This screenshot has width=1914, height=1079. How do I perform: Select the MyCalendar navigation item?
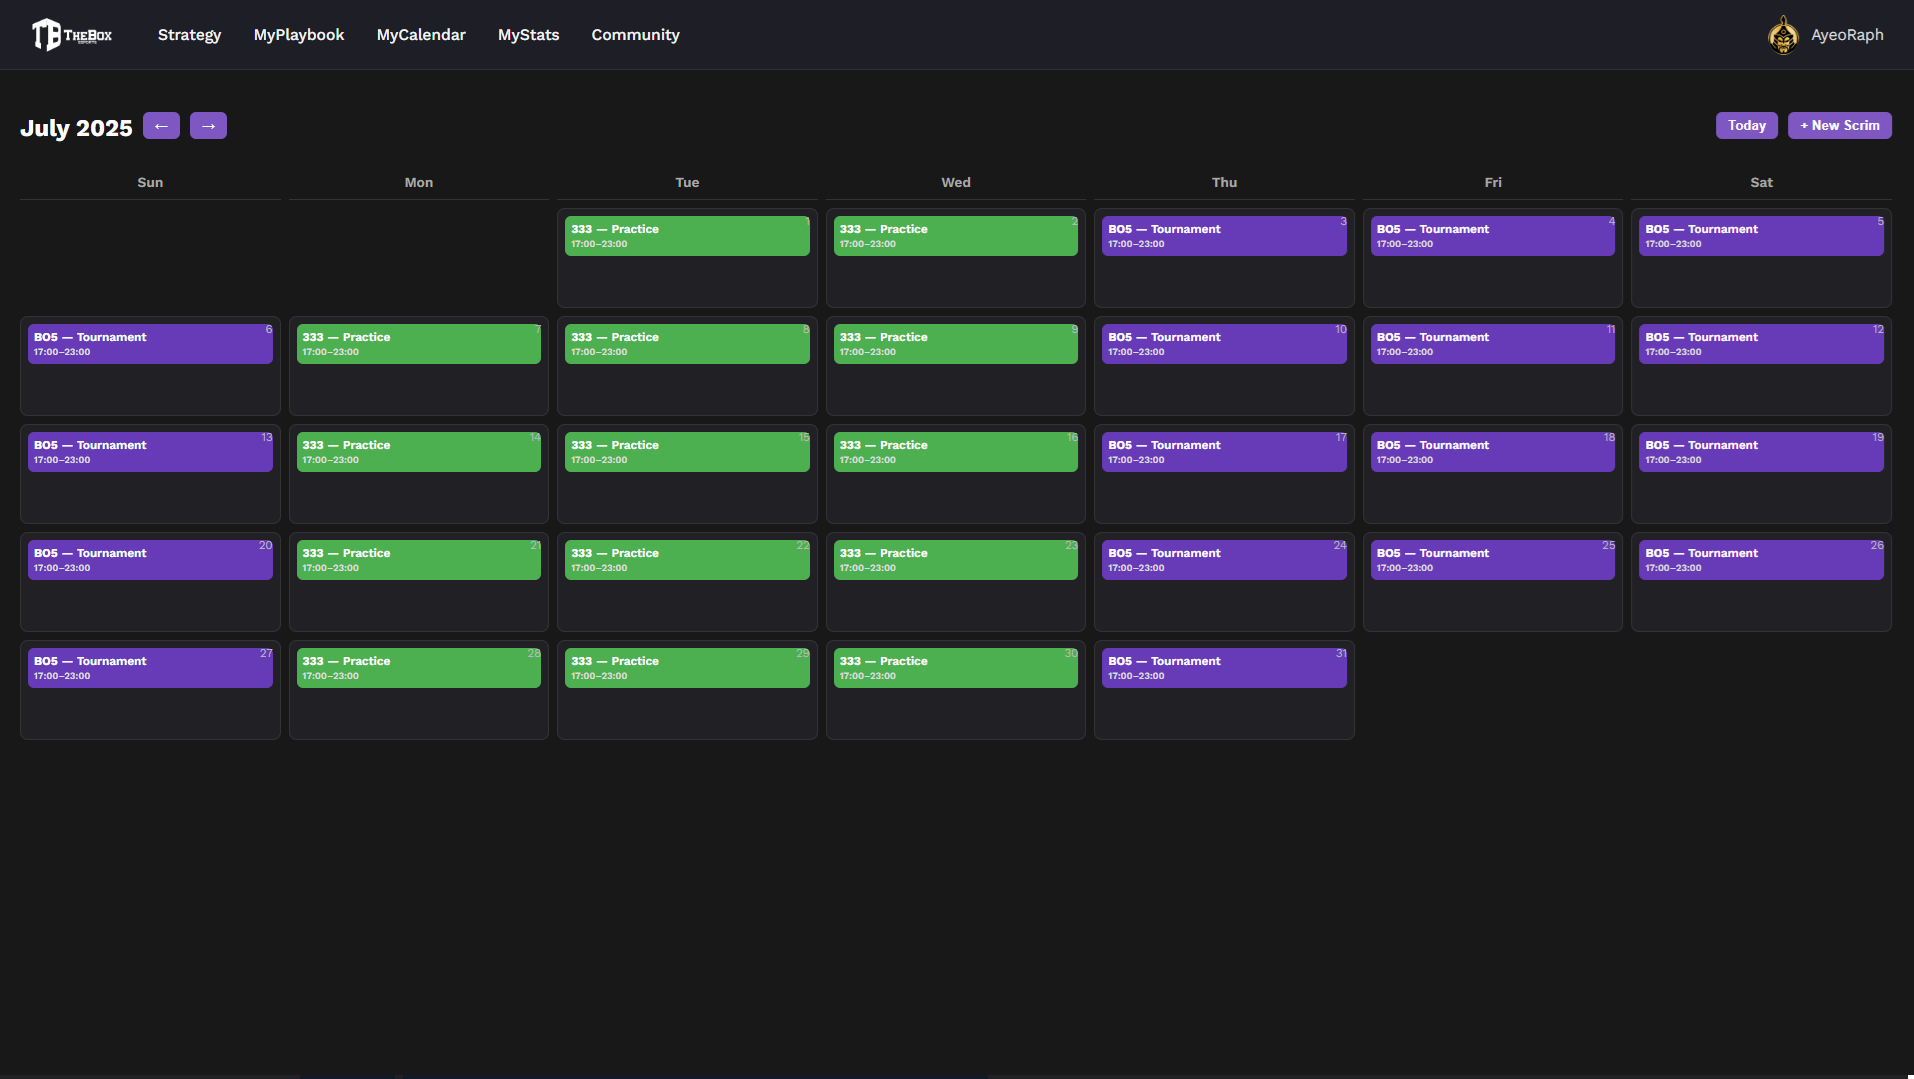tap(420, 34)
